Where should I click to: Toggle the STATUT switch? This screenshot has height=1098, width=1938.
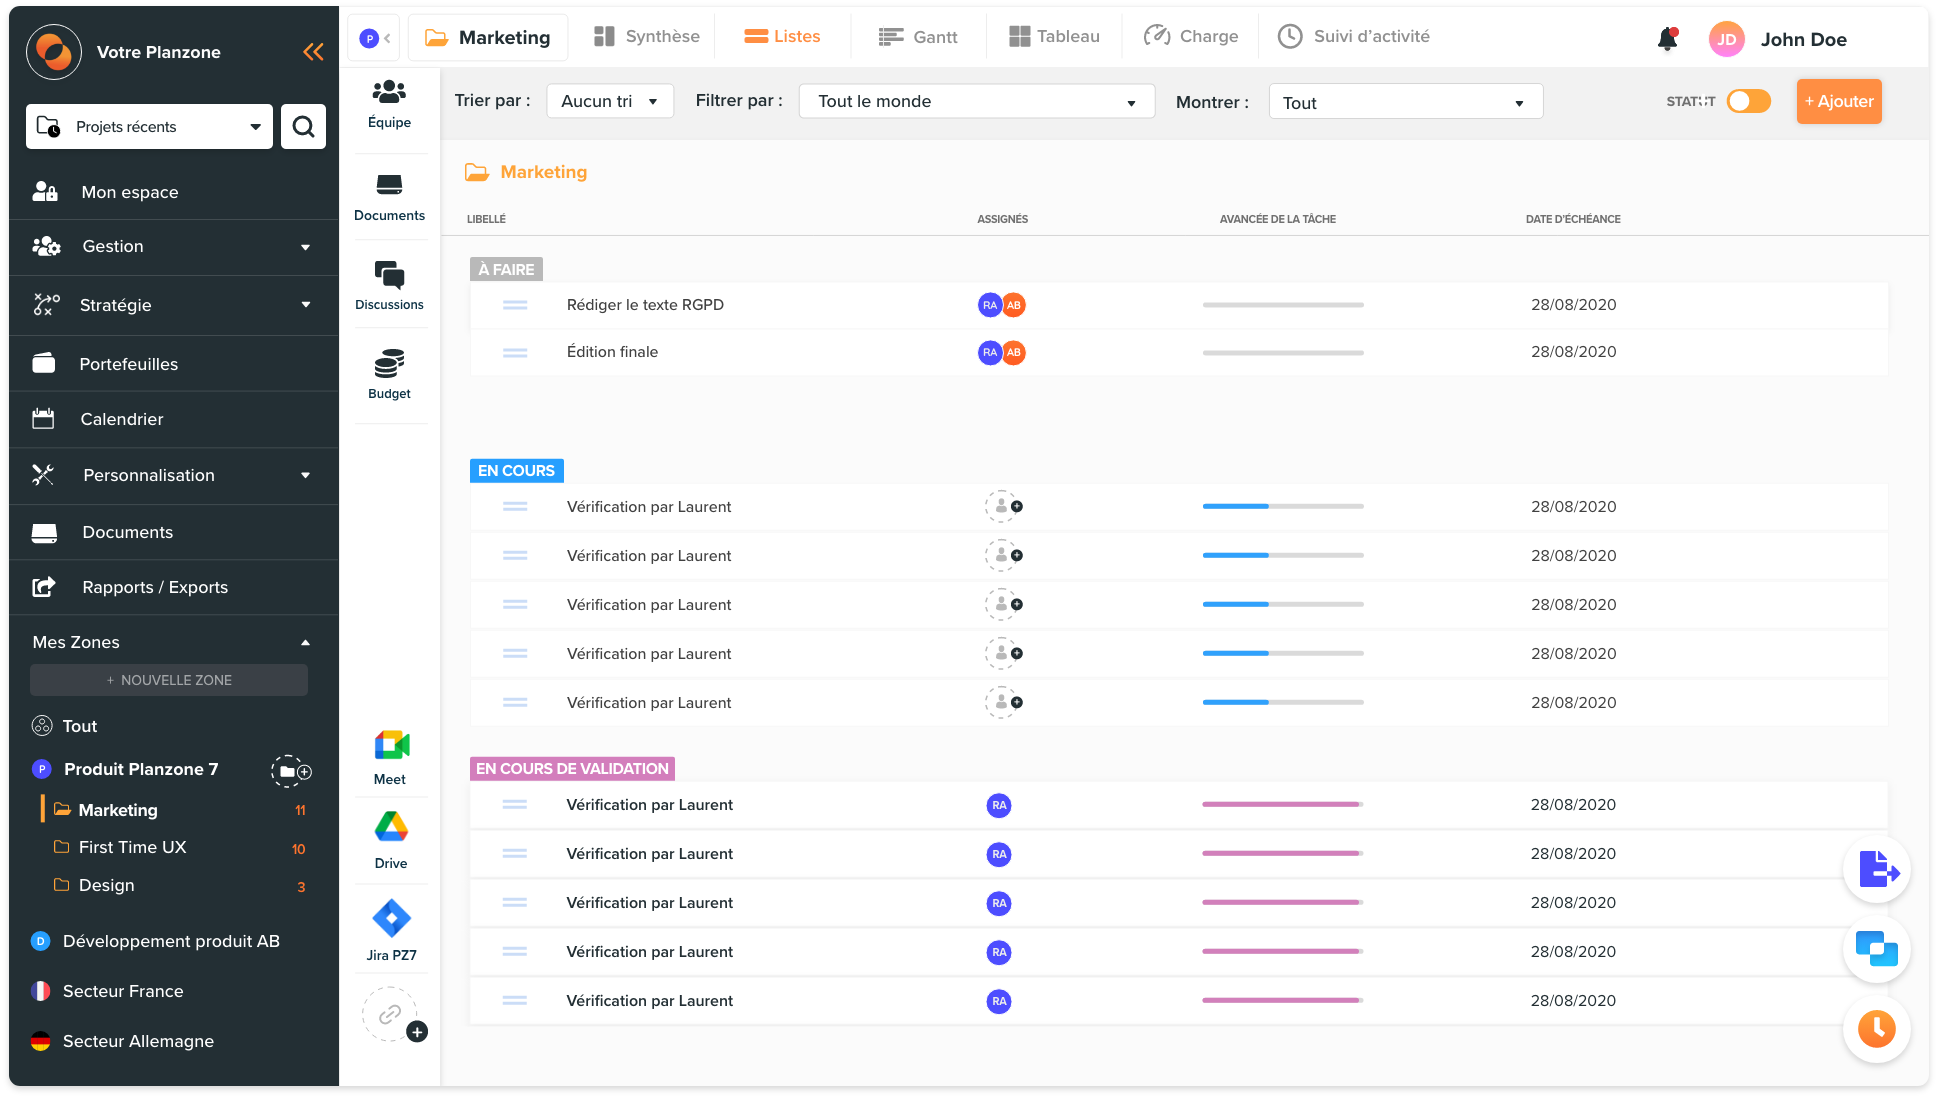click(1748, 101)
